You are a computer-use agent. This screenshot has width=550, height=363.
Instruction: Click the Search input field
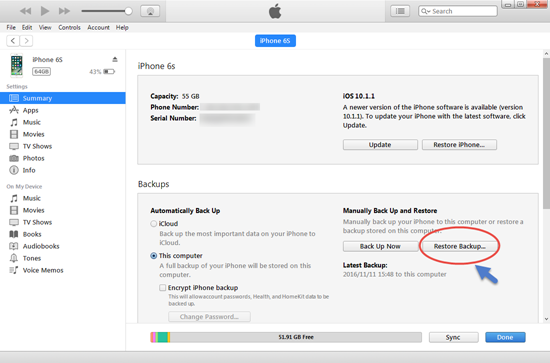[x=458, y=11]
